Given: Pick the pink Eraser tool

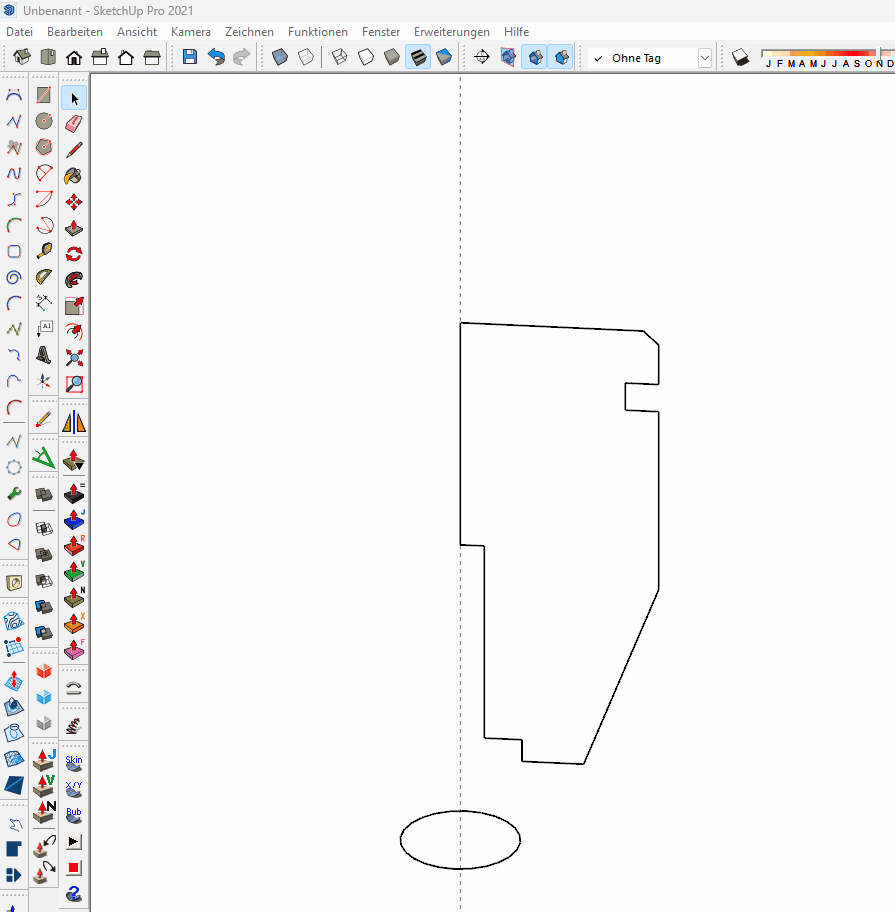Looking at the screenshot, I should [74, 123].
